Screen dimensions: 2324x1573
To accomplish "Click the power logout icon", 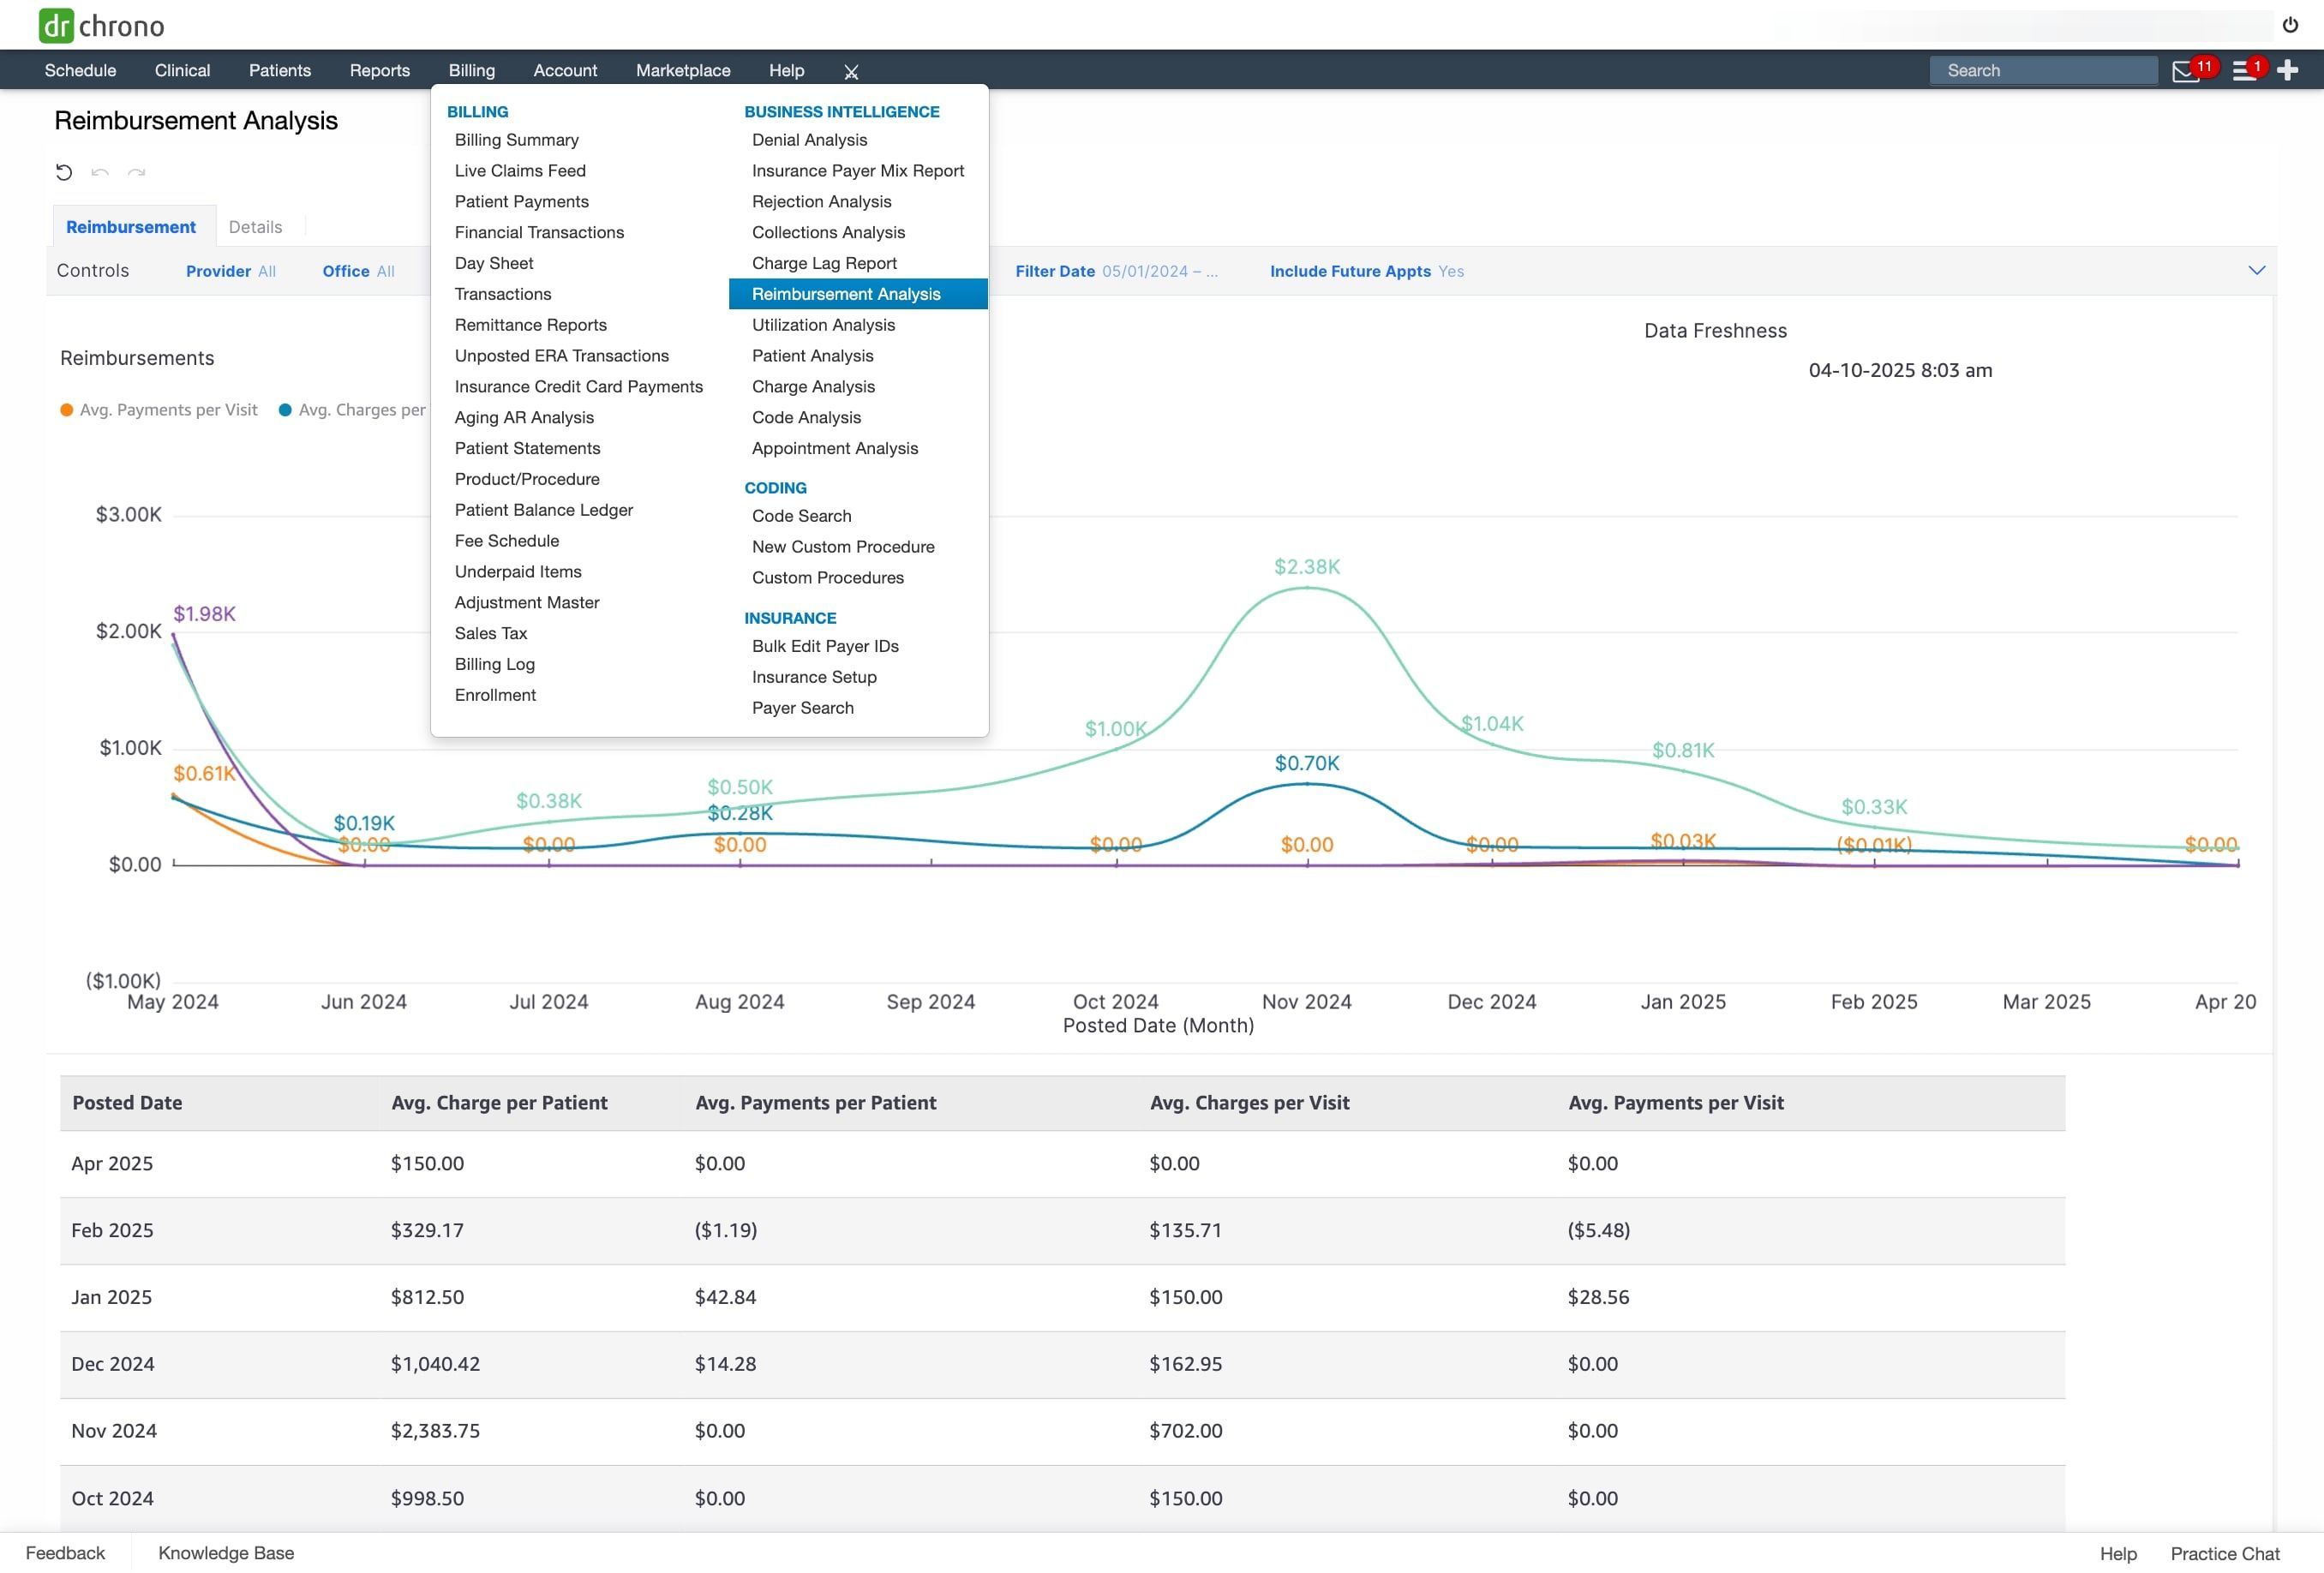I will tap(2290, 25).
